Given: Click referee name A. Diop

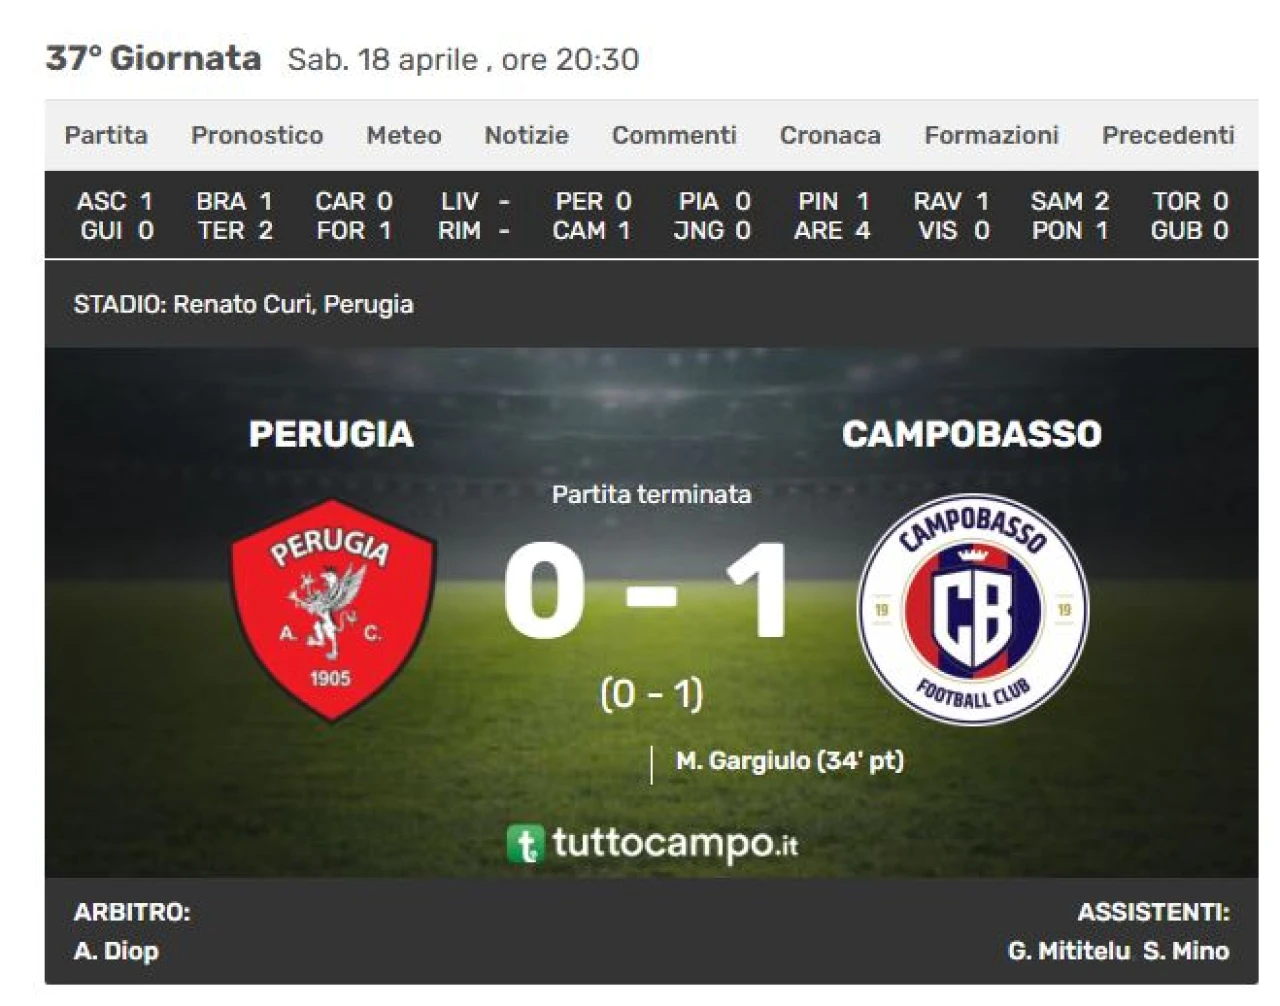Looking at the screenshot, I should click(x=116, y=951).
